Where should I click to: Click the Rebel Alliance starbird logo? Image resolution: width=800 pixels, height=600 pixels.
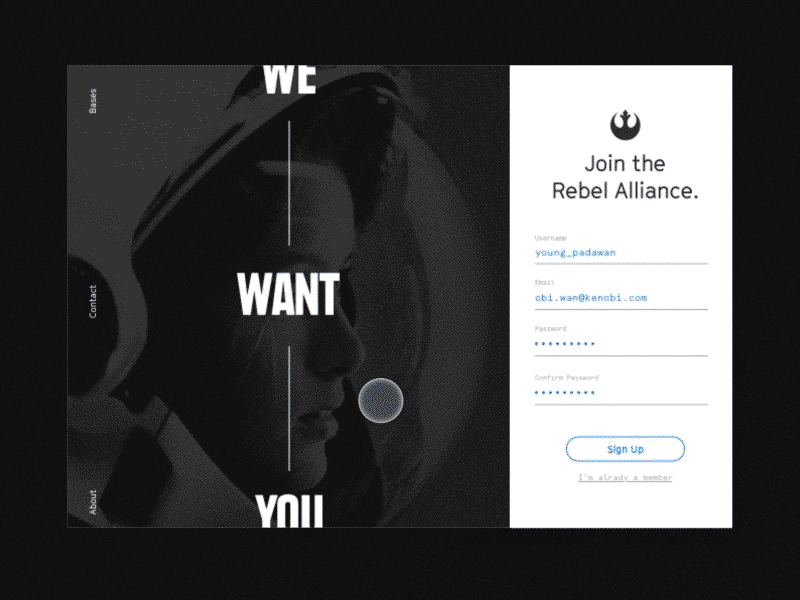point(625,125)
